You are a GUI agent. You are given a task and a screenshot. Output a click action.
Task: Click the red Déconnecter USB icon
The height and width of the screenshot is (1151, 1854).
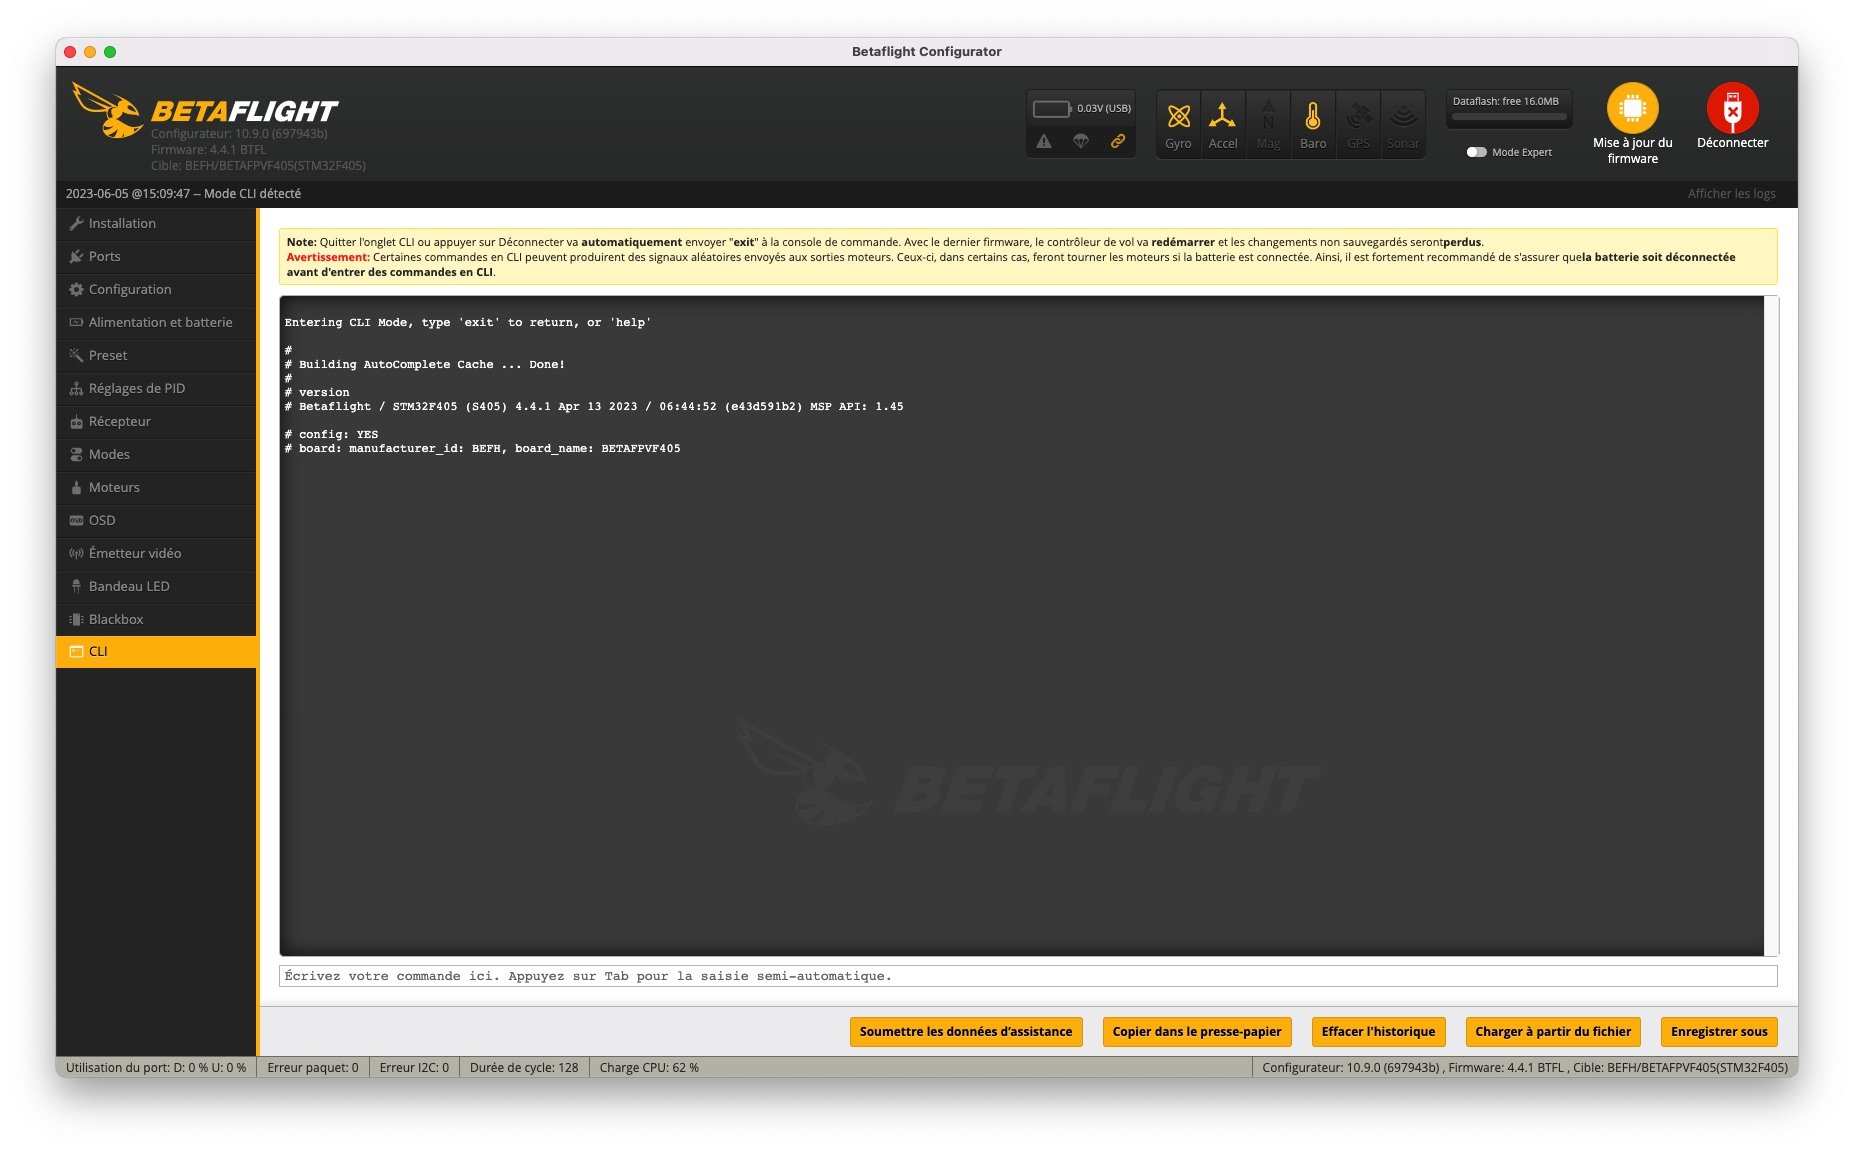click(1732, 108)
